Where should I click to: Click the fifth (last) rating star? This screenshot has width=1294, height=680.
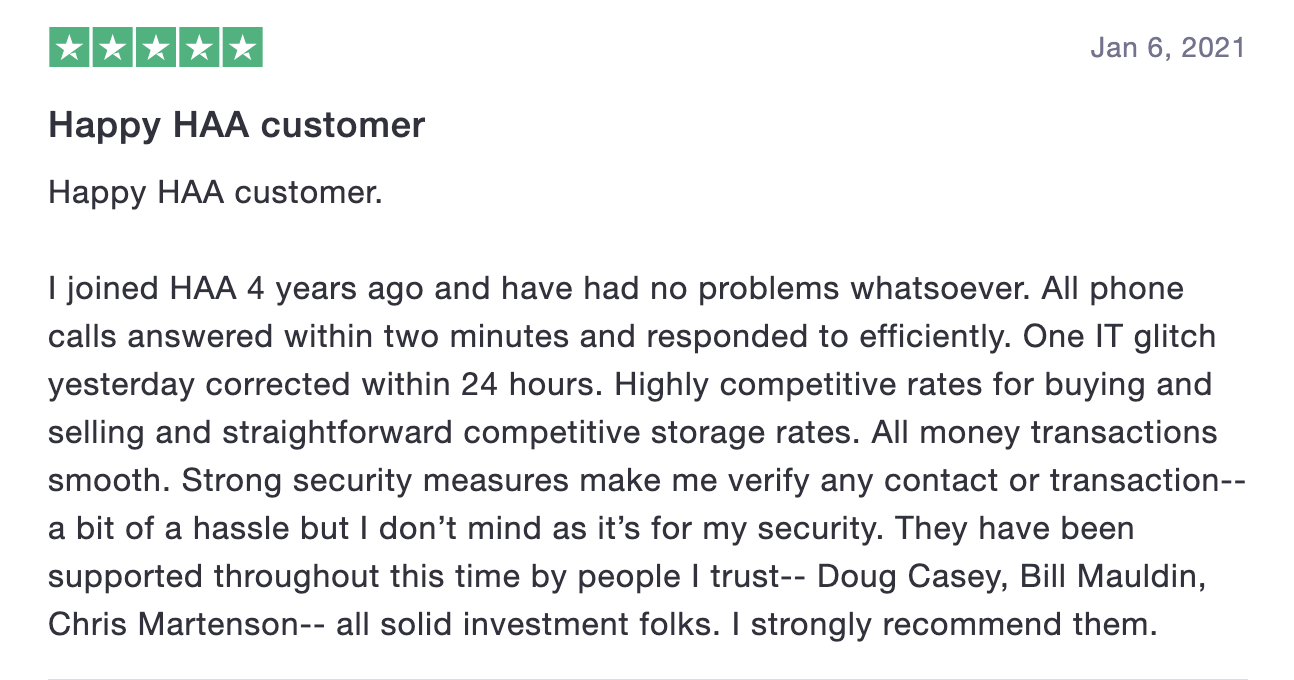tap(241, 48)
